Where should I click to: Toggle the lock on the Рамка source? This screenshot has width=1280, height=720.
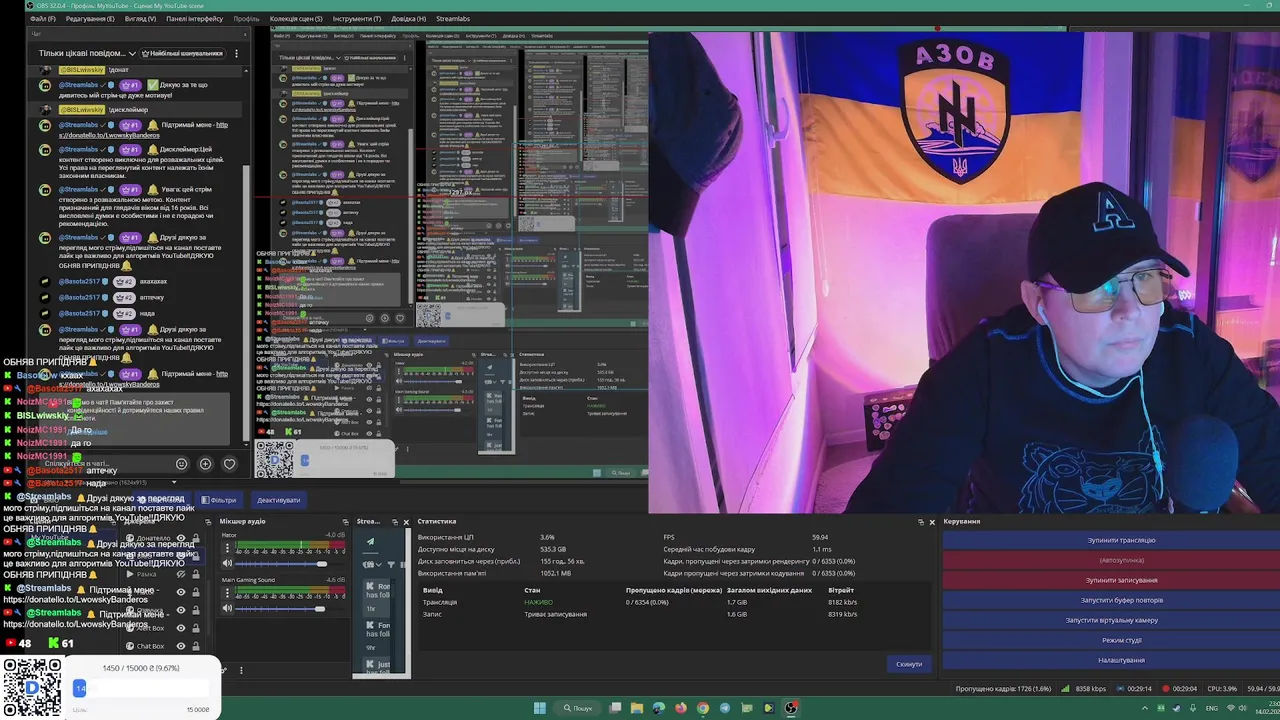click(x=196, y=574)
